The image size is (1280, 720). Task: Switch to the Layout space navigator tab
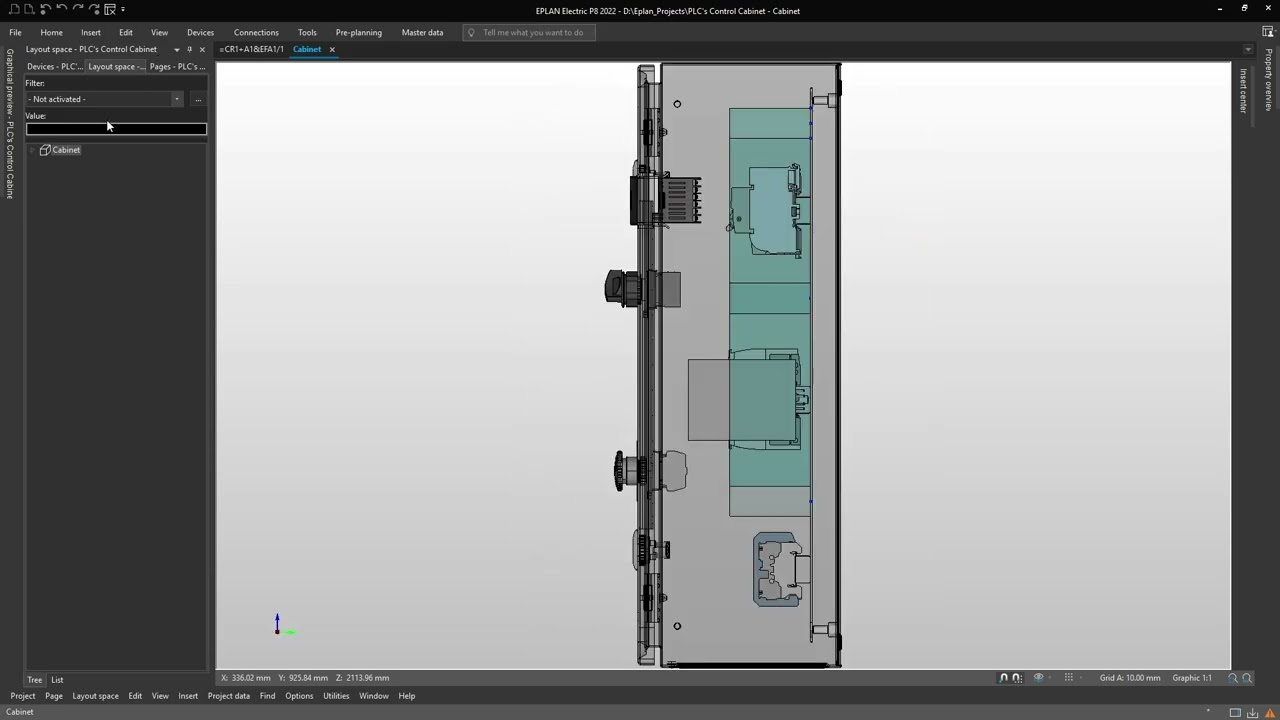click(116, 66)
